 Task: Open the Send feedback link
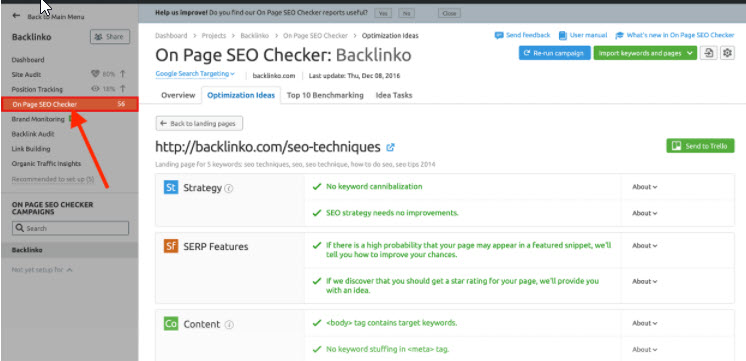point(522,35)
